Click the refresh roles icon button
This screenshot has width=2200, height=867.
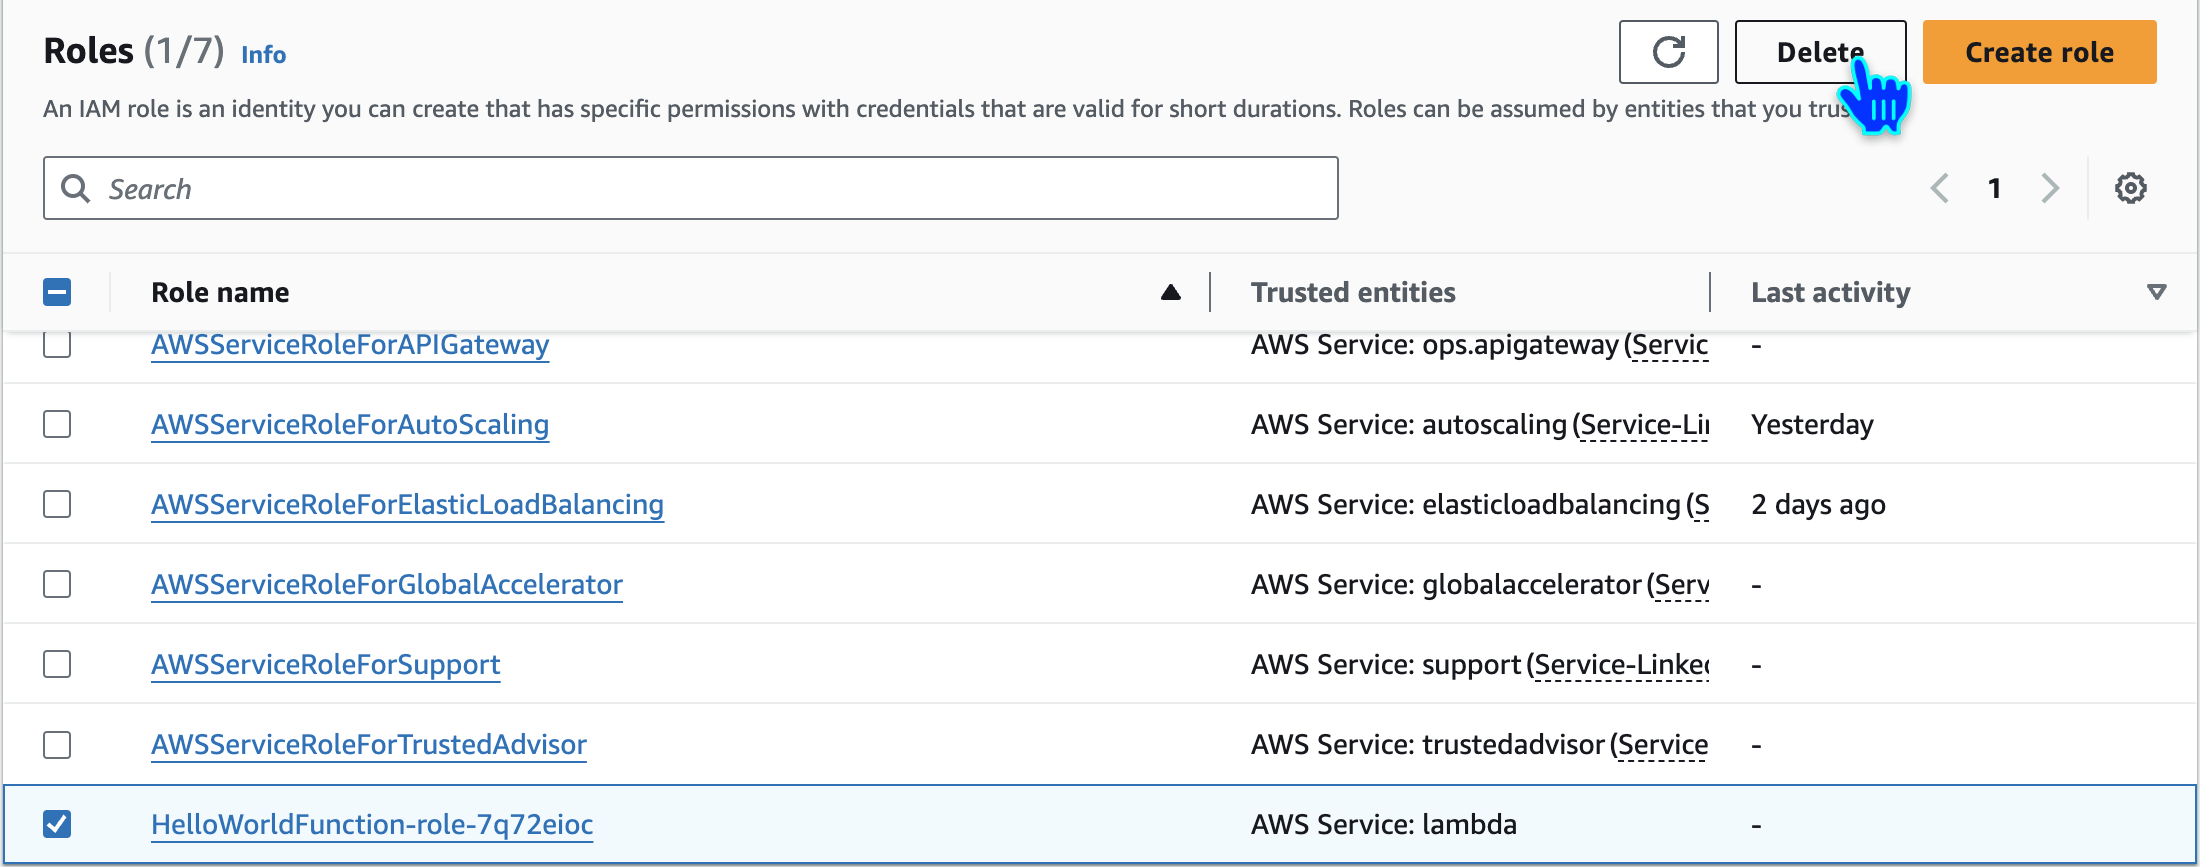click(x=1668, y=52)
